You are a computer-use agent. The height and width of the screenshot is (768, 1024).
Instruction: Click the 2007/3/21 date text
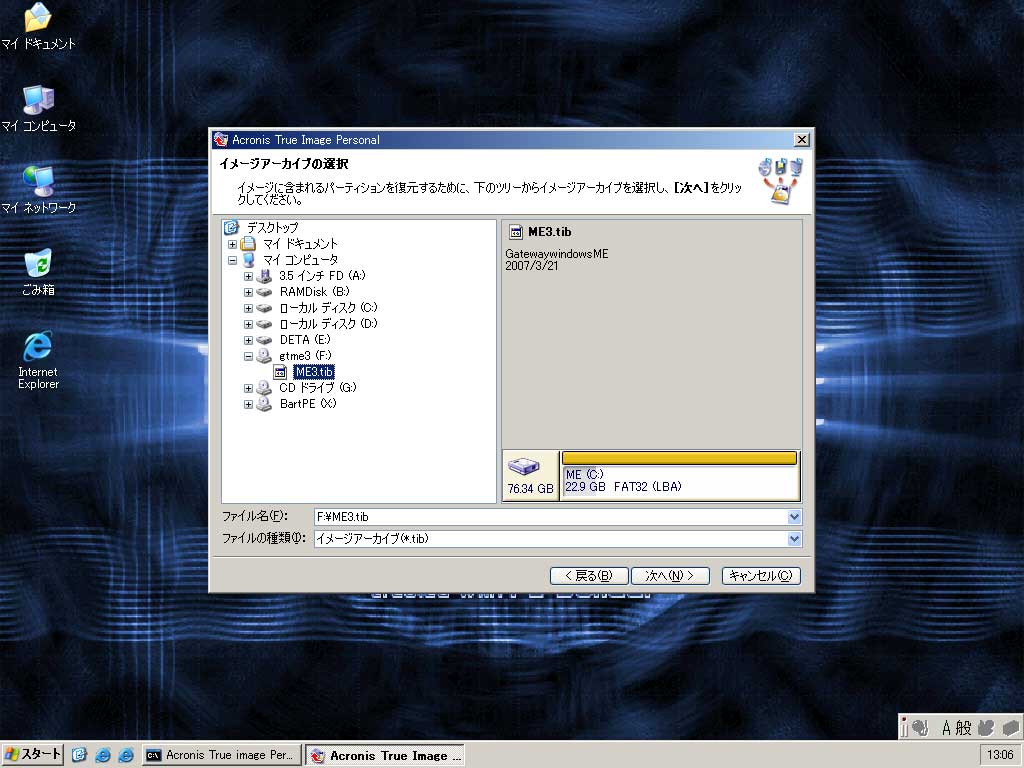(532, 266)
